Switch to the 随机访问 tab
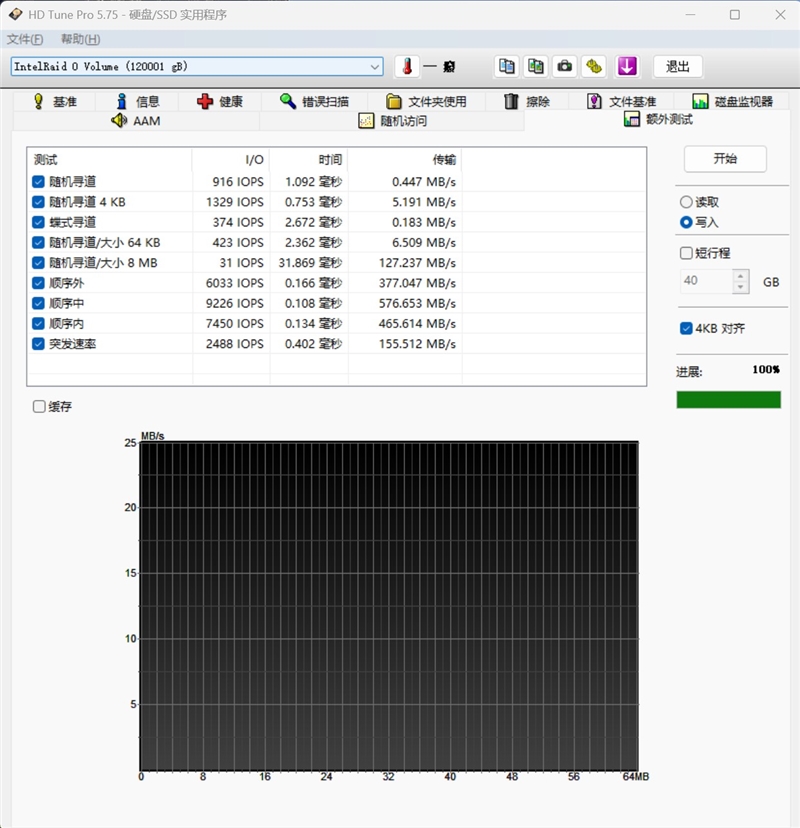The image size is (800, 828). click(392, 121)
